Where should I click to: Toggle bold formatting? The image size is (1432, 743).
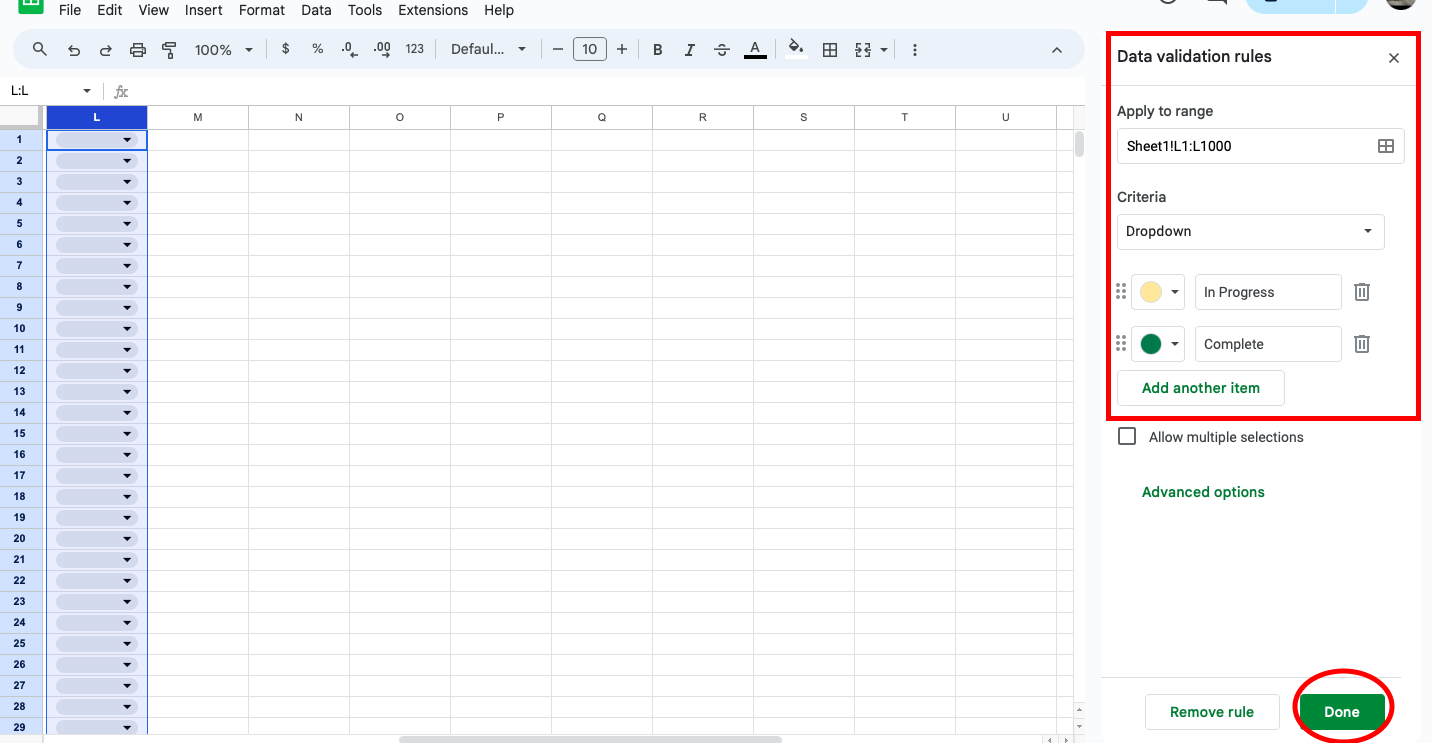(657, 49)
